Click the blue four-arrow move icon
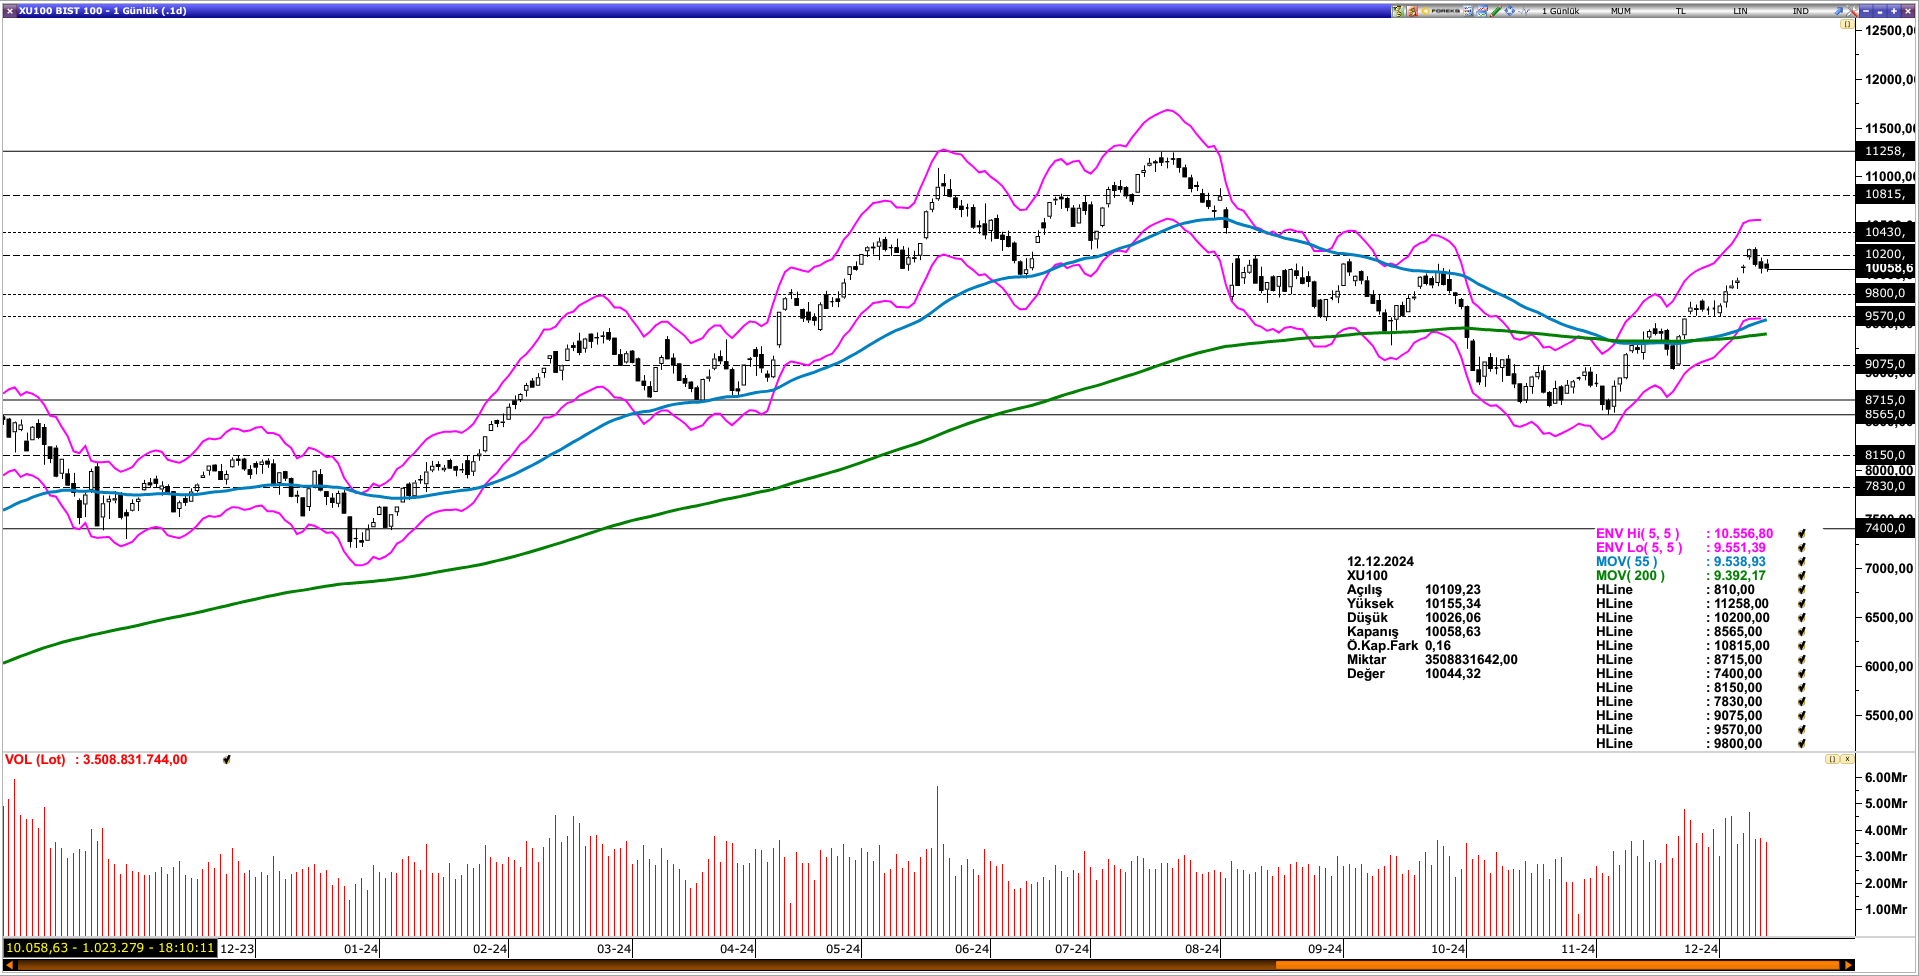Screen dimensions: 1919x976 tap(1510, 11)
